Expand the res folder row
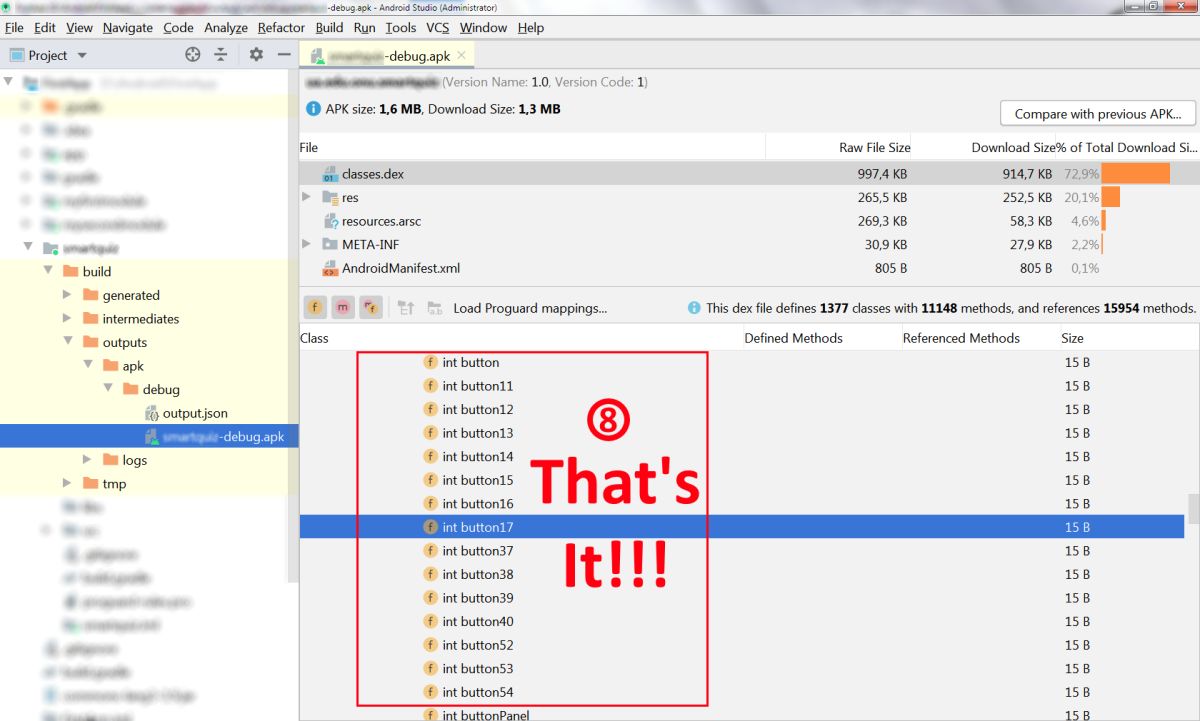 click(x=307, y=198)
